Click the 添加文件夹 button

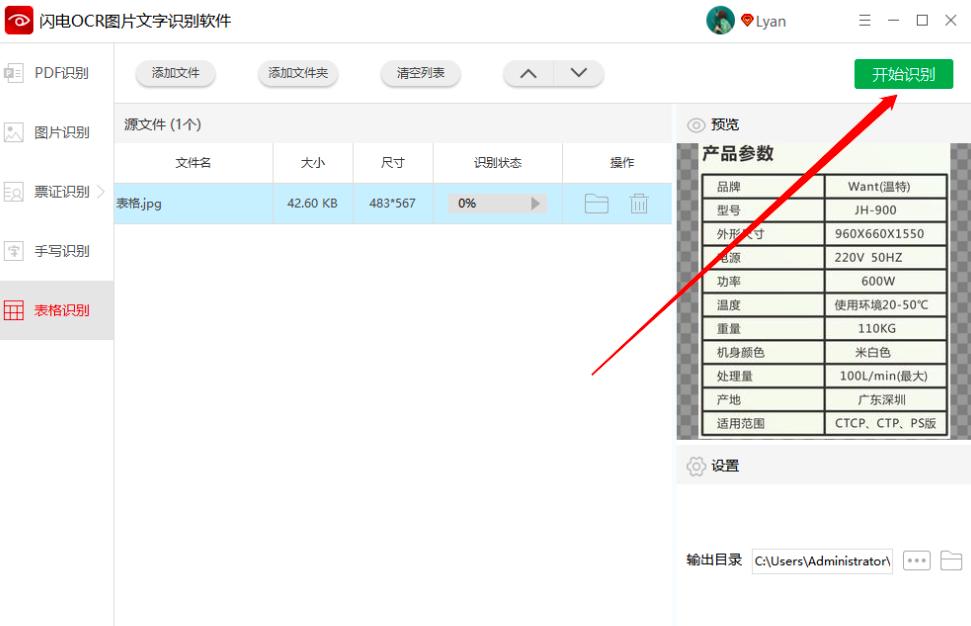[298, 74]
